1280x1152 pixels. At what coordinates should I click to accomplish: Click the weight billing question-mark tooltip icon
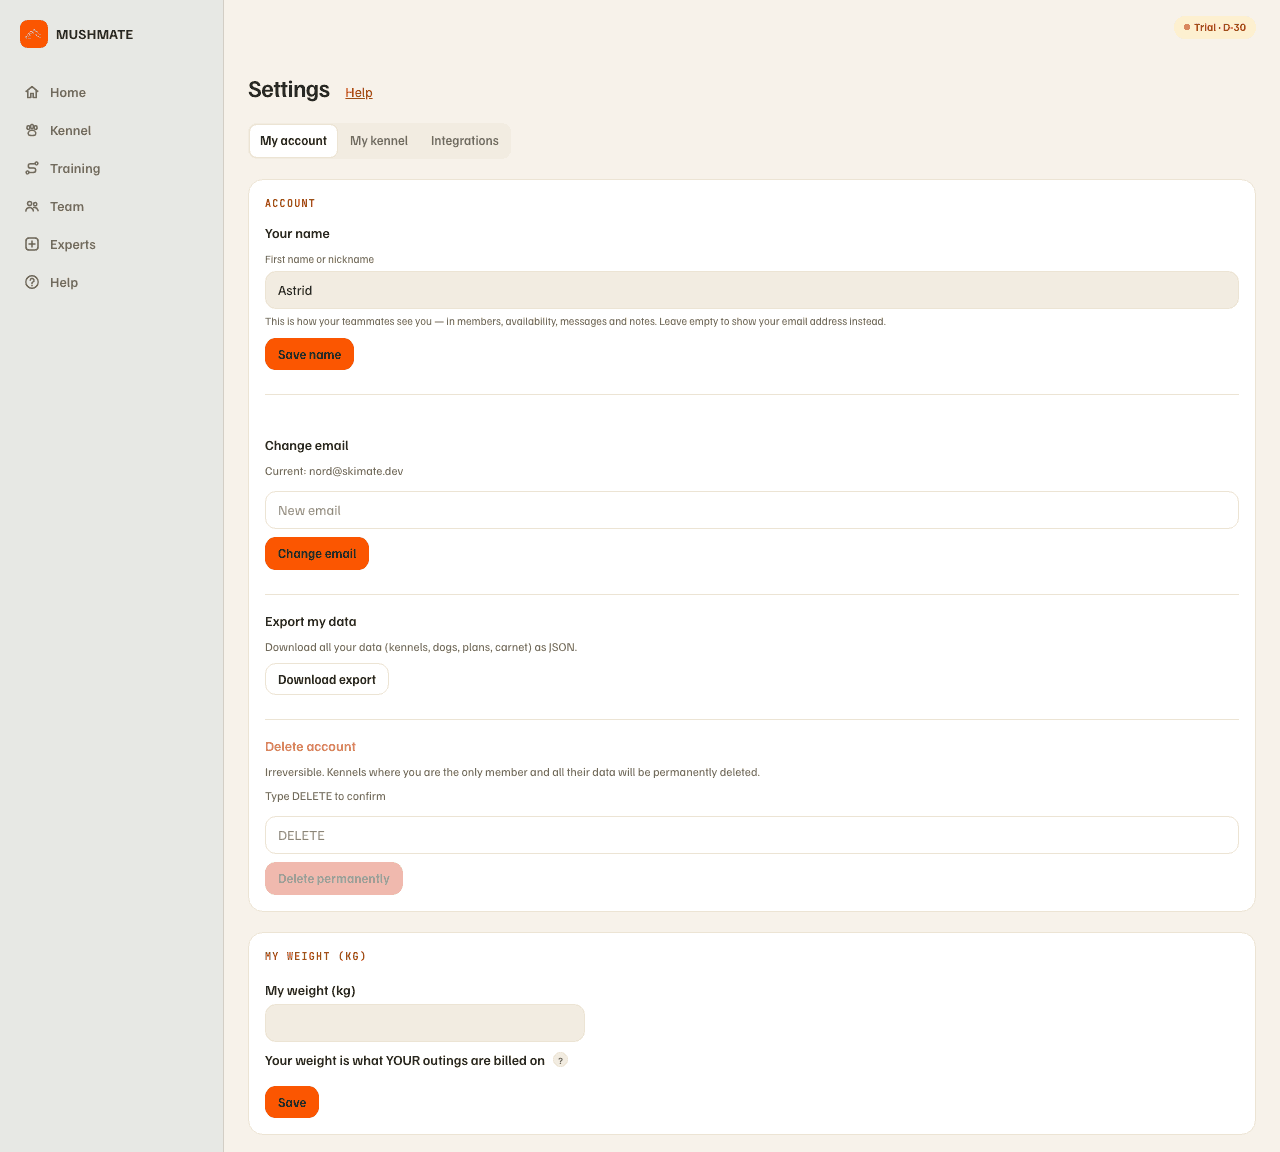point(560,1060)
